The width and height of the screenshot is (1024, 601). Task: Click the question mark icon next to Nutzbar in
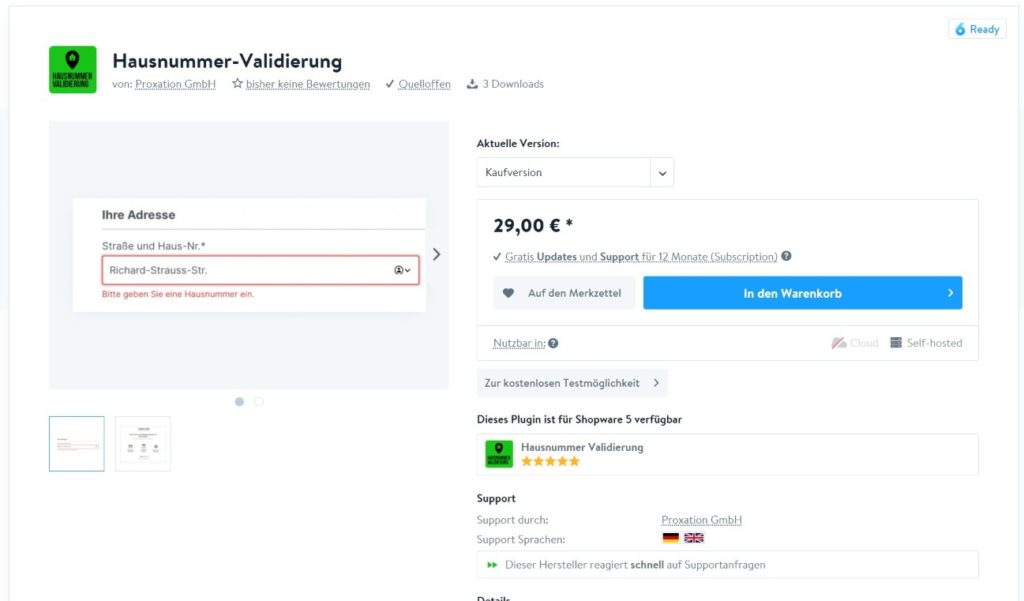pos(553,343)
